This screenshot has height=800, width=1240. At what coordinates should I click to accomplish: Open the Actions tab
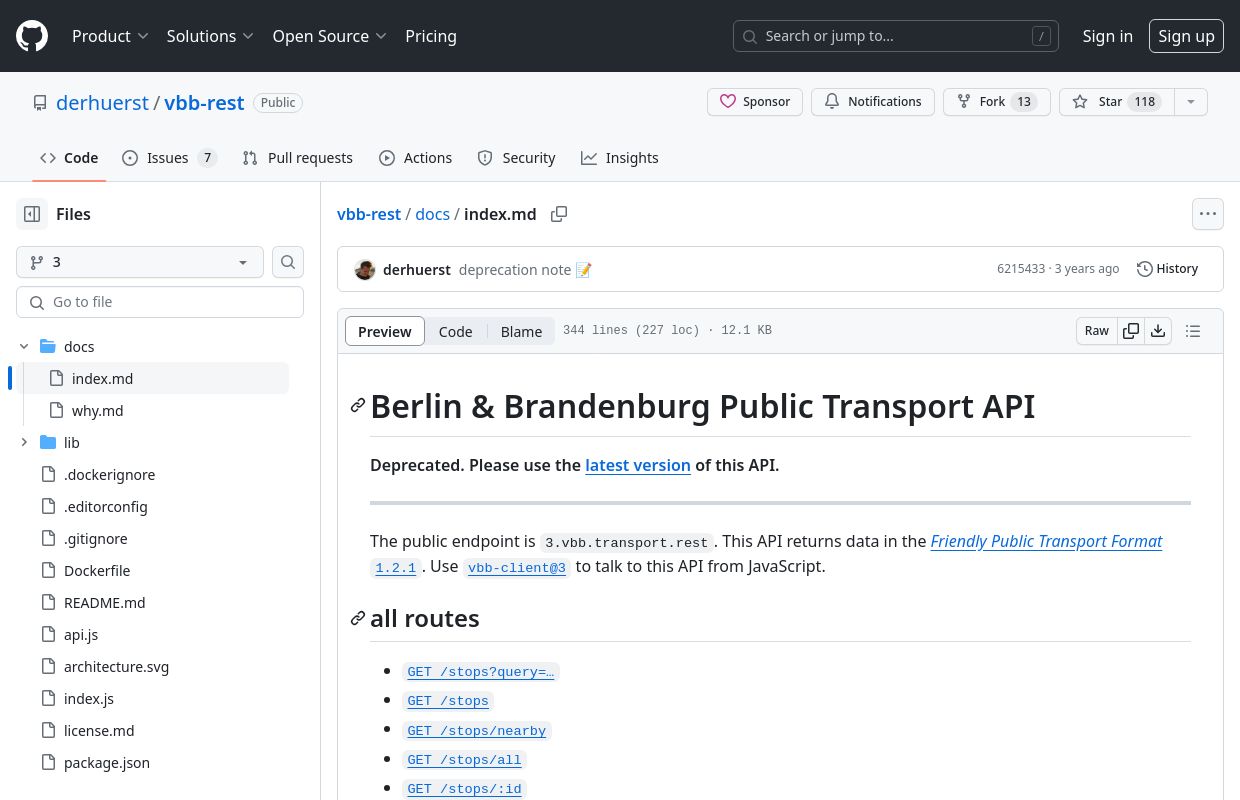click(415, 158)
